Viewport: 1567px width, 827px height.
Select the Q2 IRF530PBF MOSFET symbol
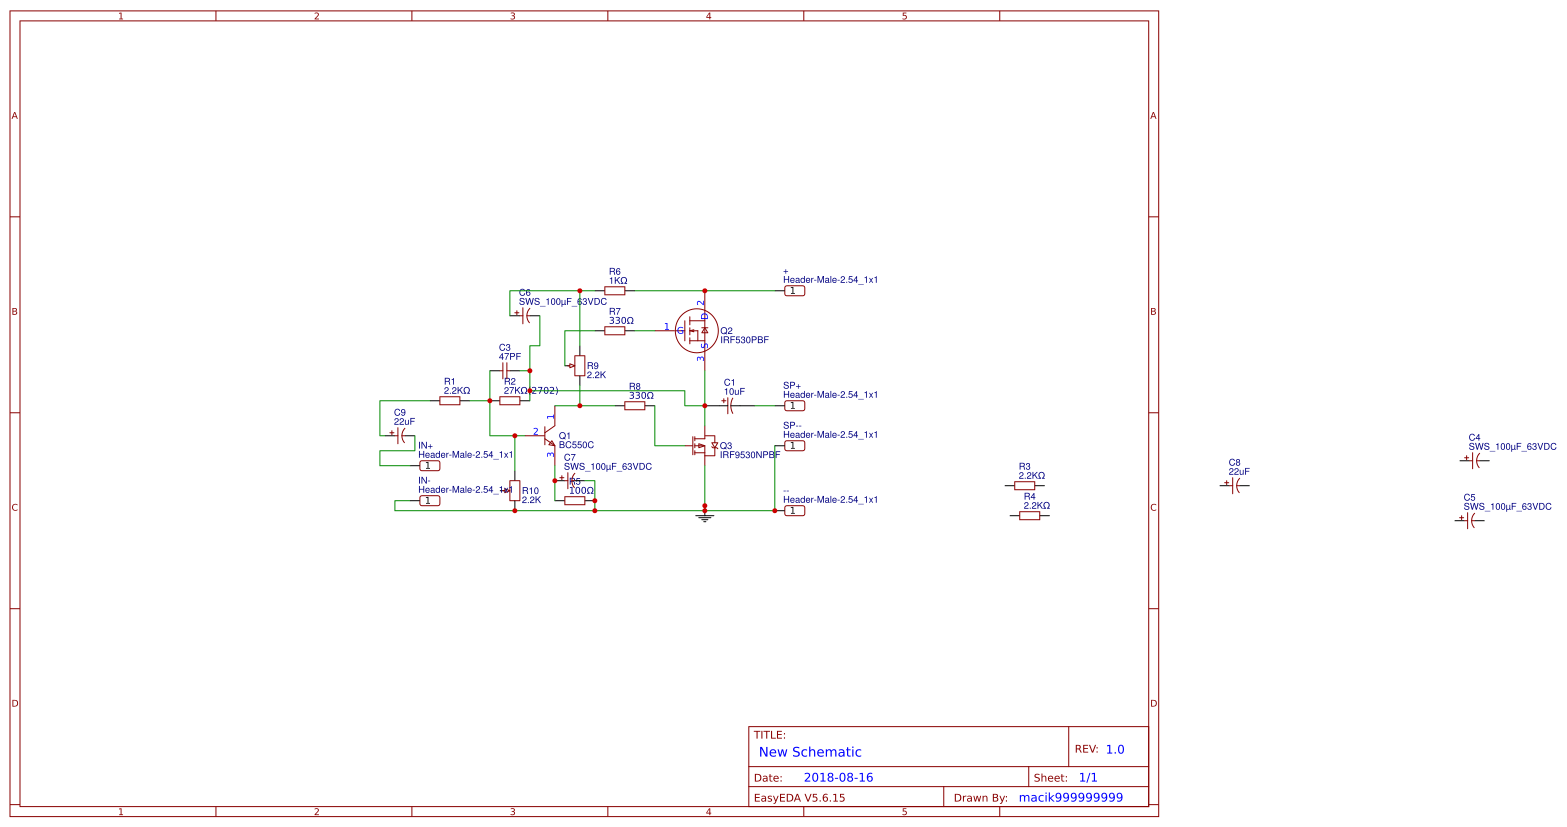[x=700, y=331]
